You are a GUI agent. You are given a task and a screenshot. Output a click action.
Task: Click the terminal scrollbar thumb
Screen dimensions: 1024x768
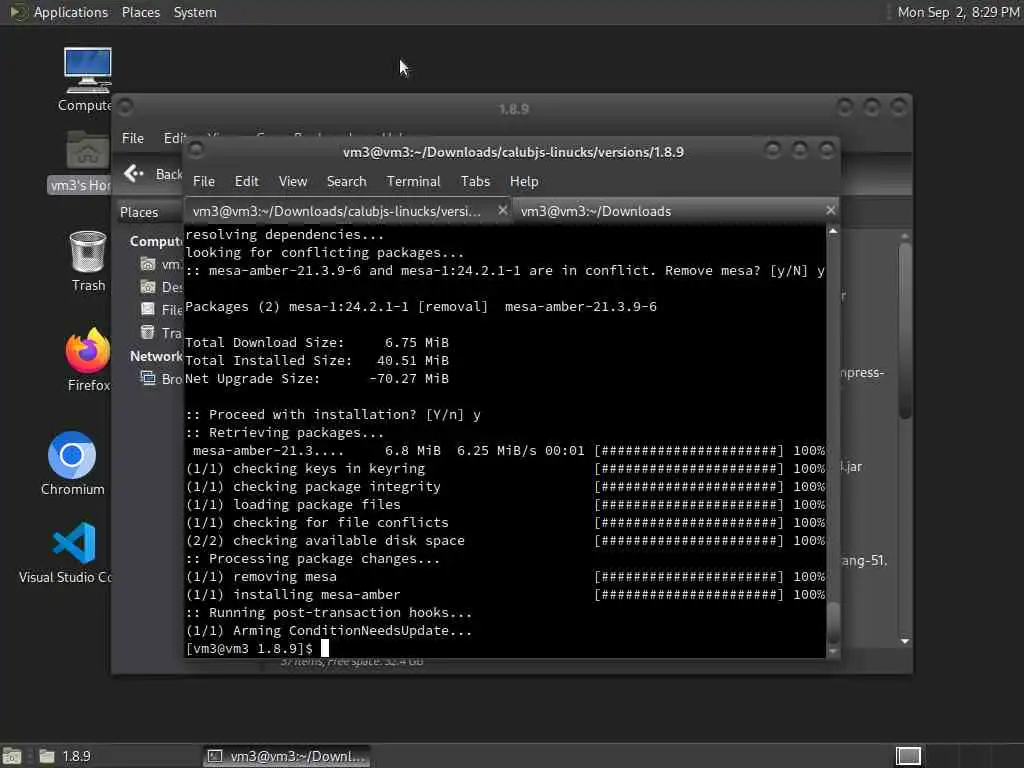coord(833,622)
